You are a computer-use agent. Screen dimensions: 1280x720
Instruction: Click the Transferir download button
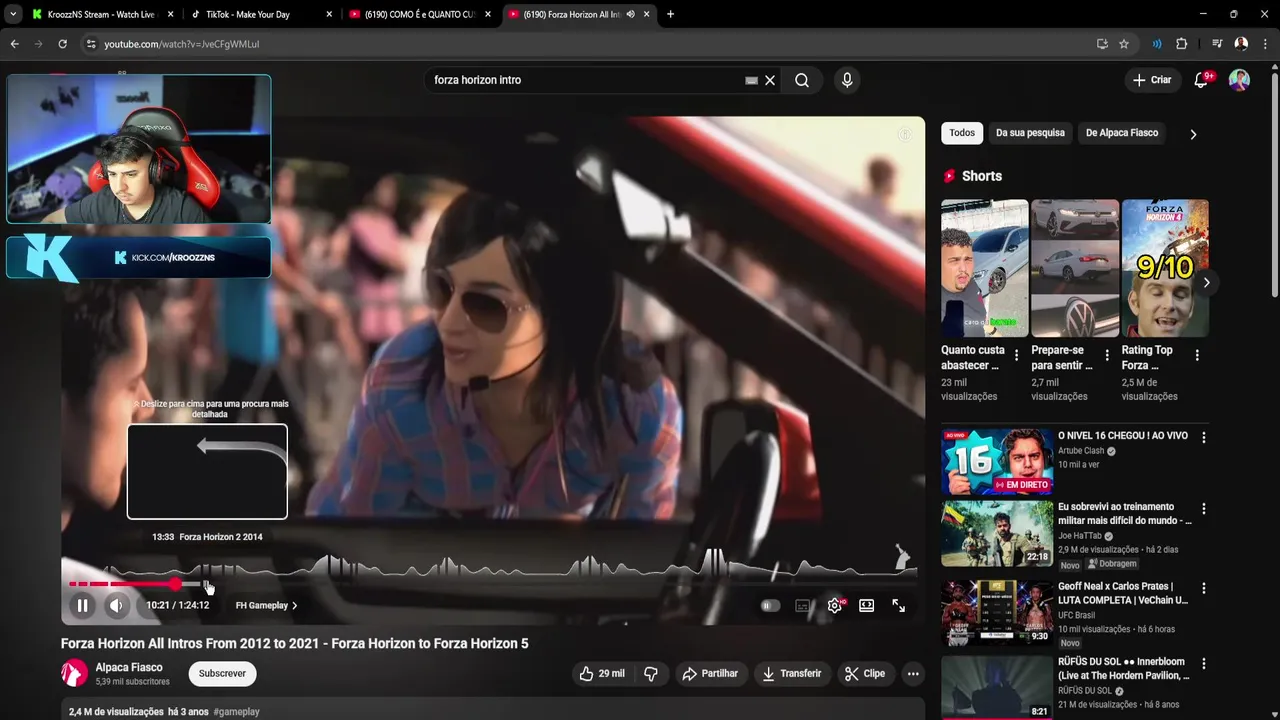[791, 674]
